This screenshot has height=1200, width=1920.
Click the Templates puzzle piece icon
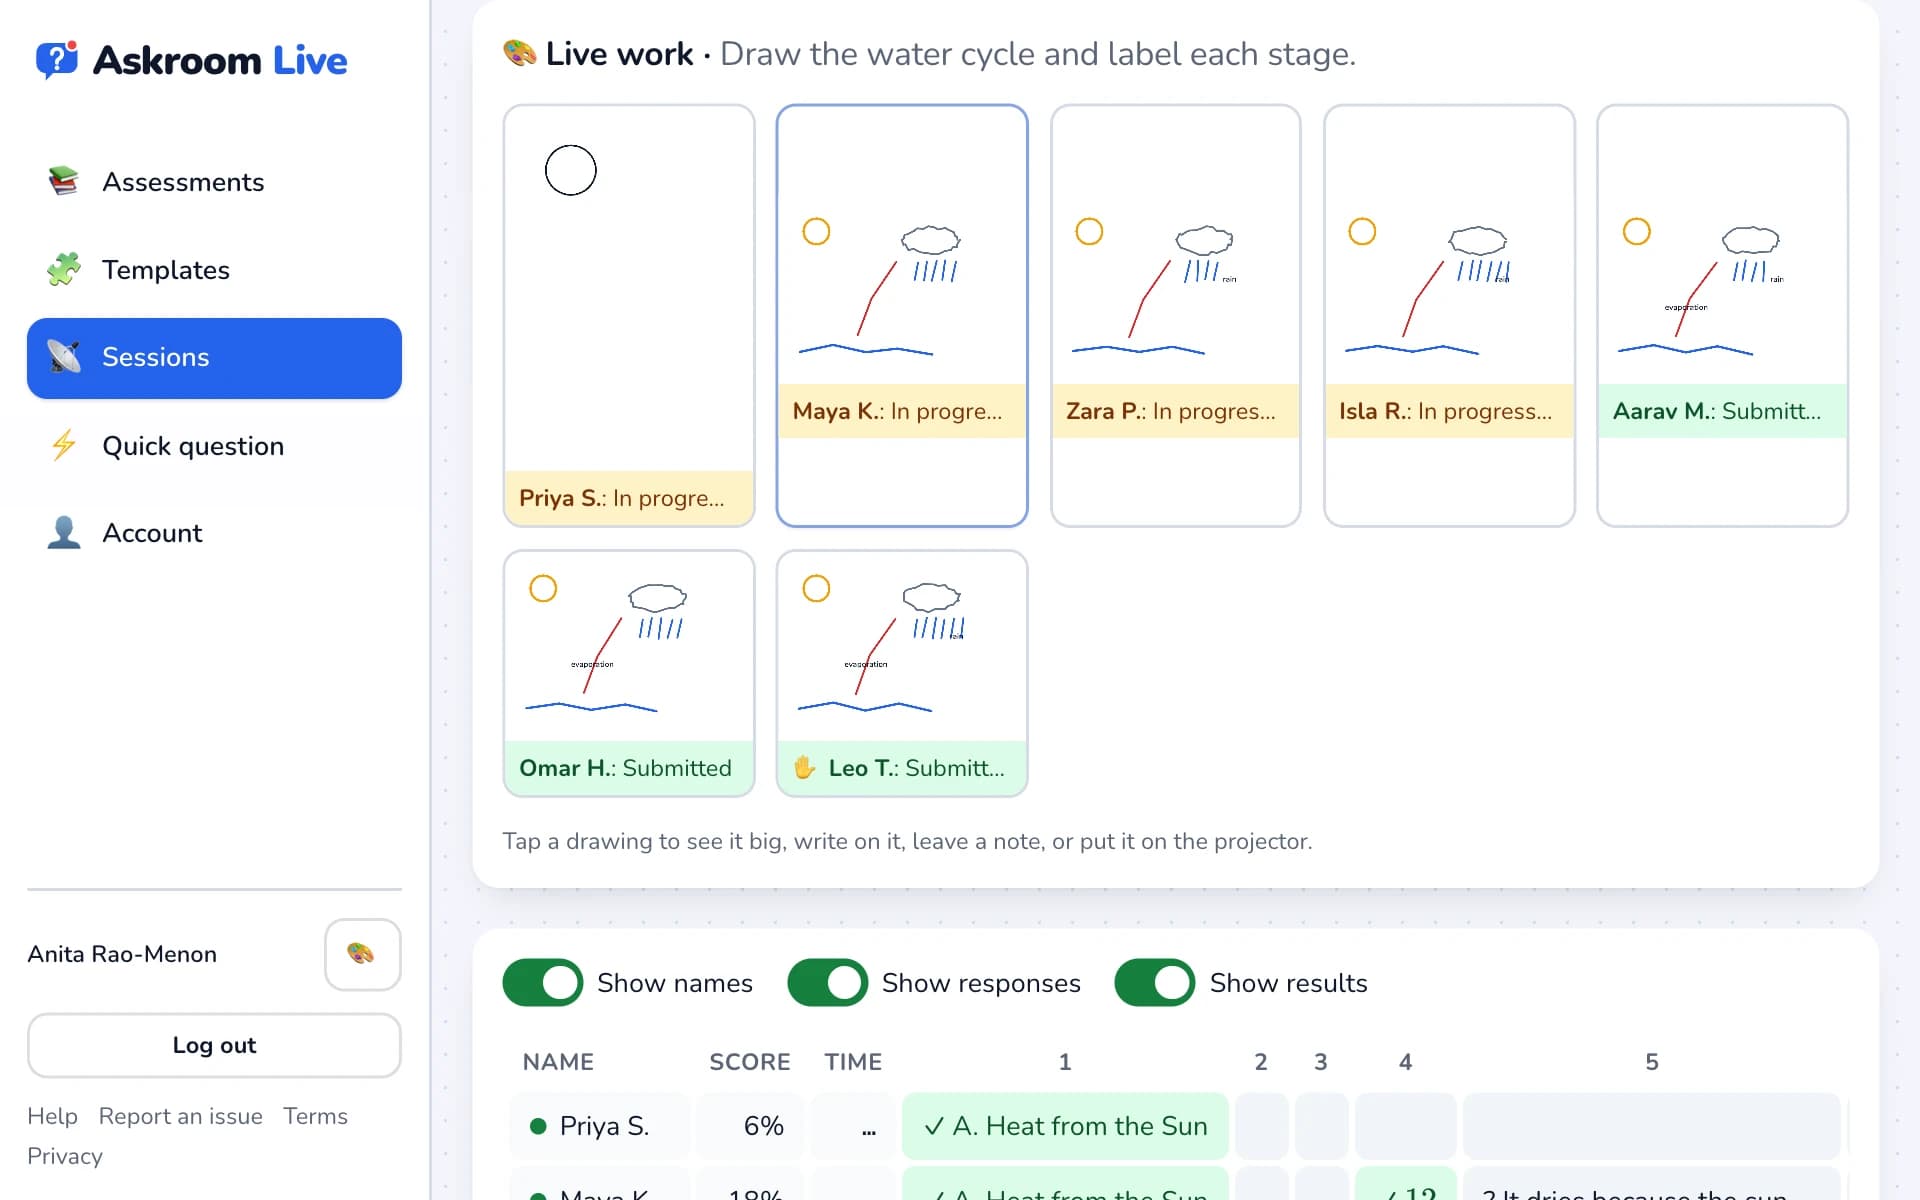point(64,269)
